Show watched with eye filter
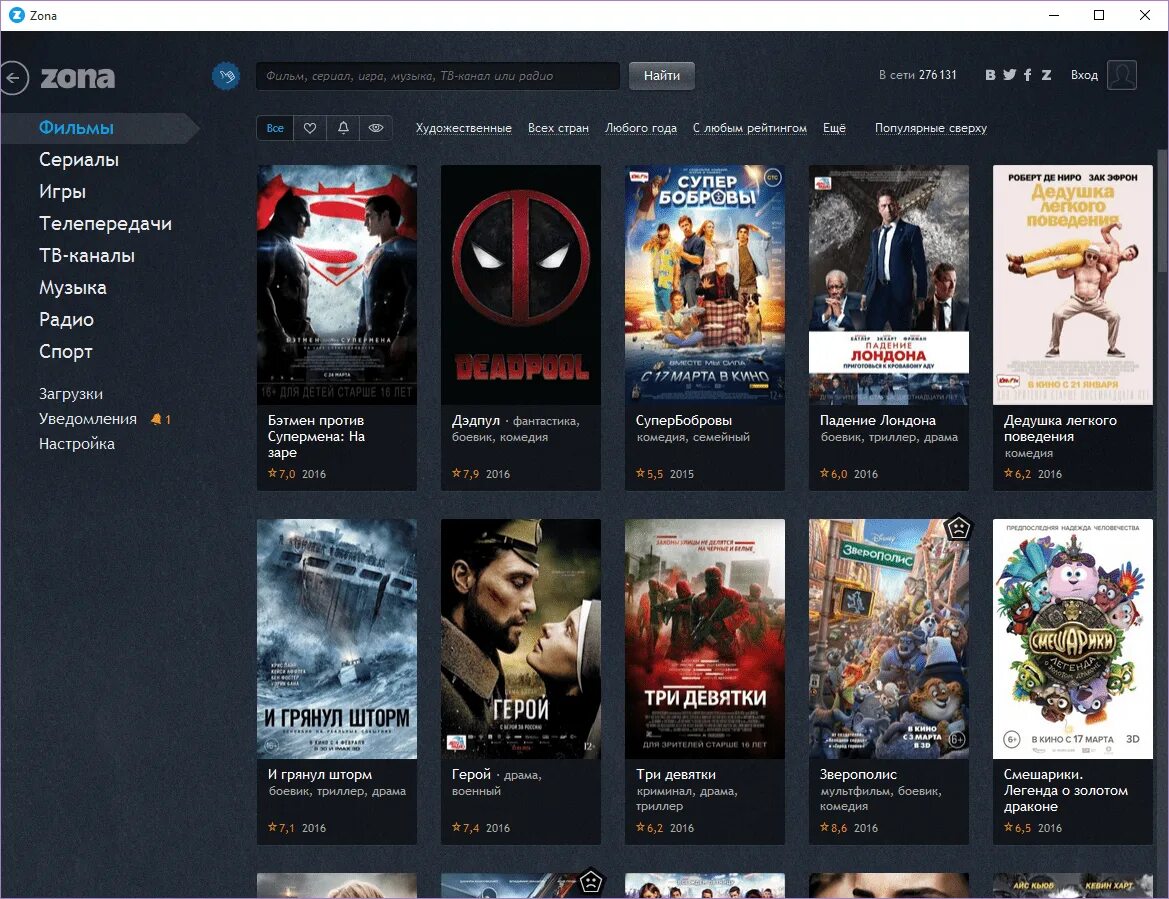Image resolution: width=1169 pixels, height=899 pixels. tap(376, 128)
